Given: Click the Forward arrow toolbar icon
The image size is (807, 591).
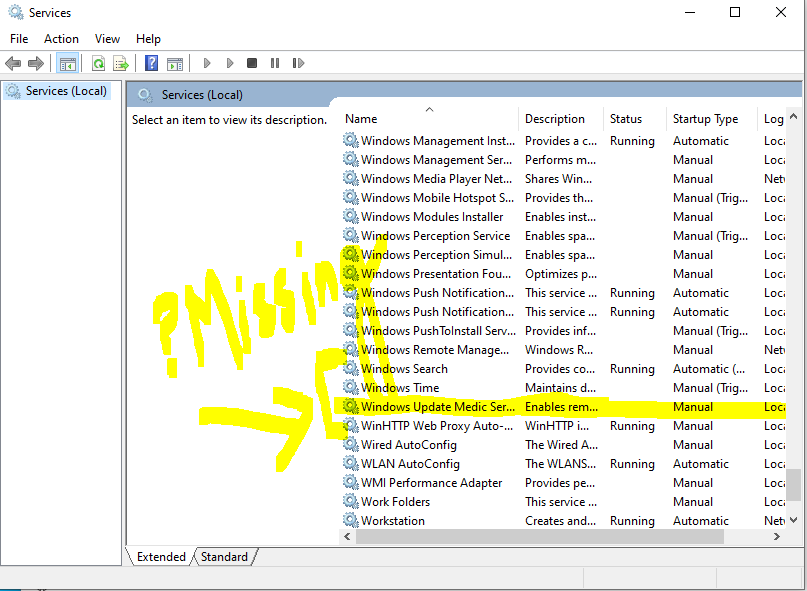Looking at the screenshot, I should (x=36, y=63).
